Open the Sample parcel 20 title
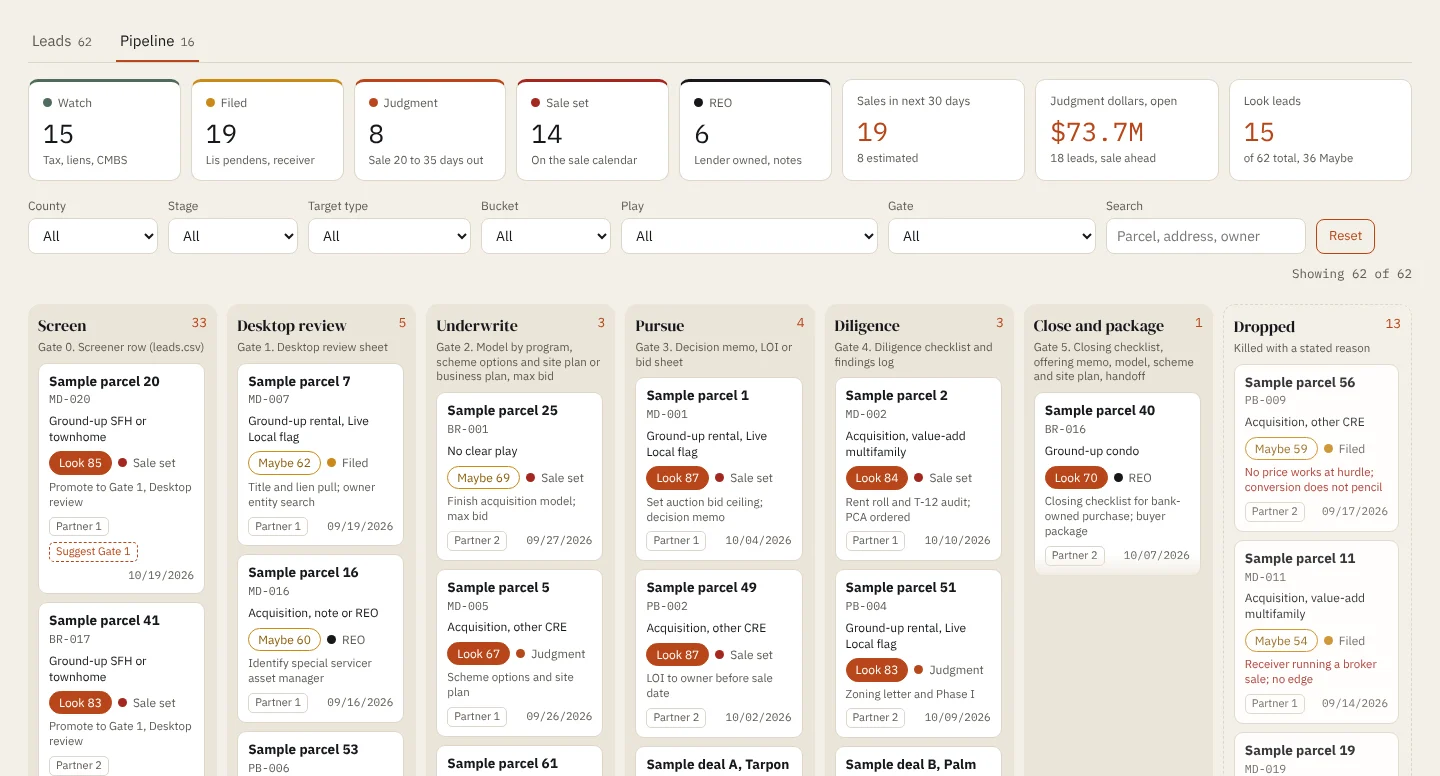This screenshot has width=1440, height=776. [x=104, y=381]
